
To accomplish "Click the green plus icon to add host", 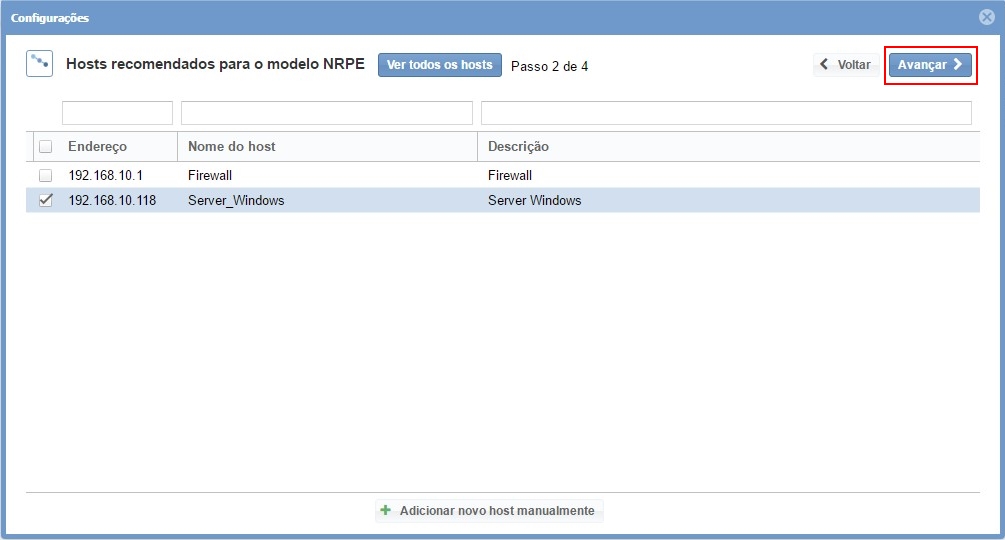I will [386, 511].
